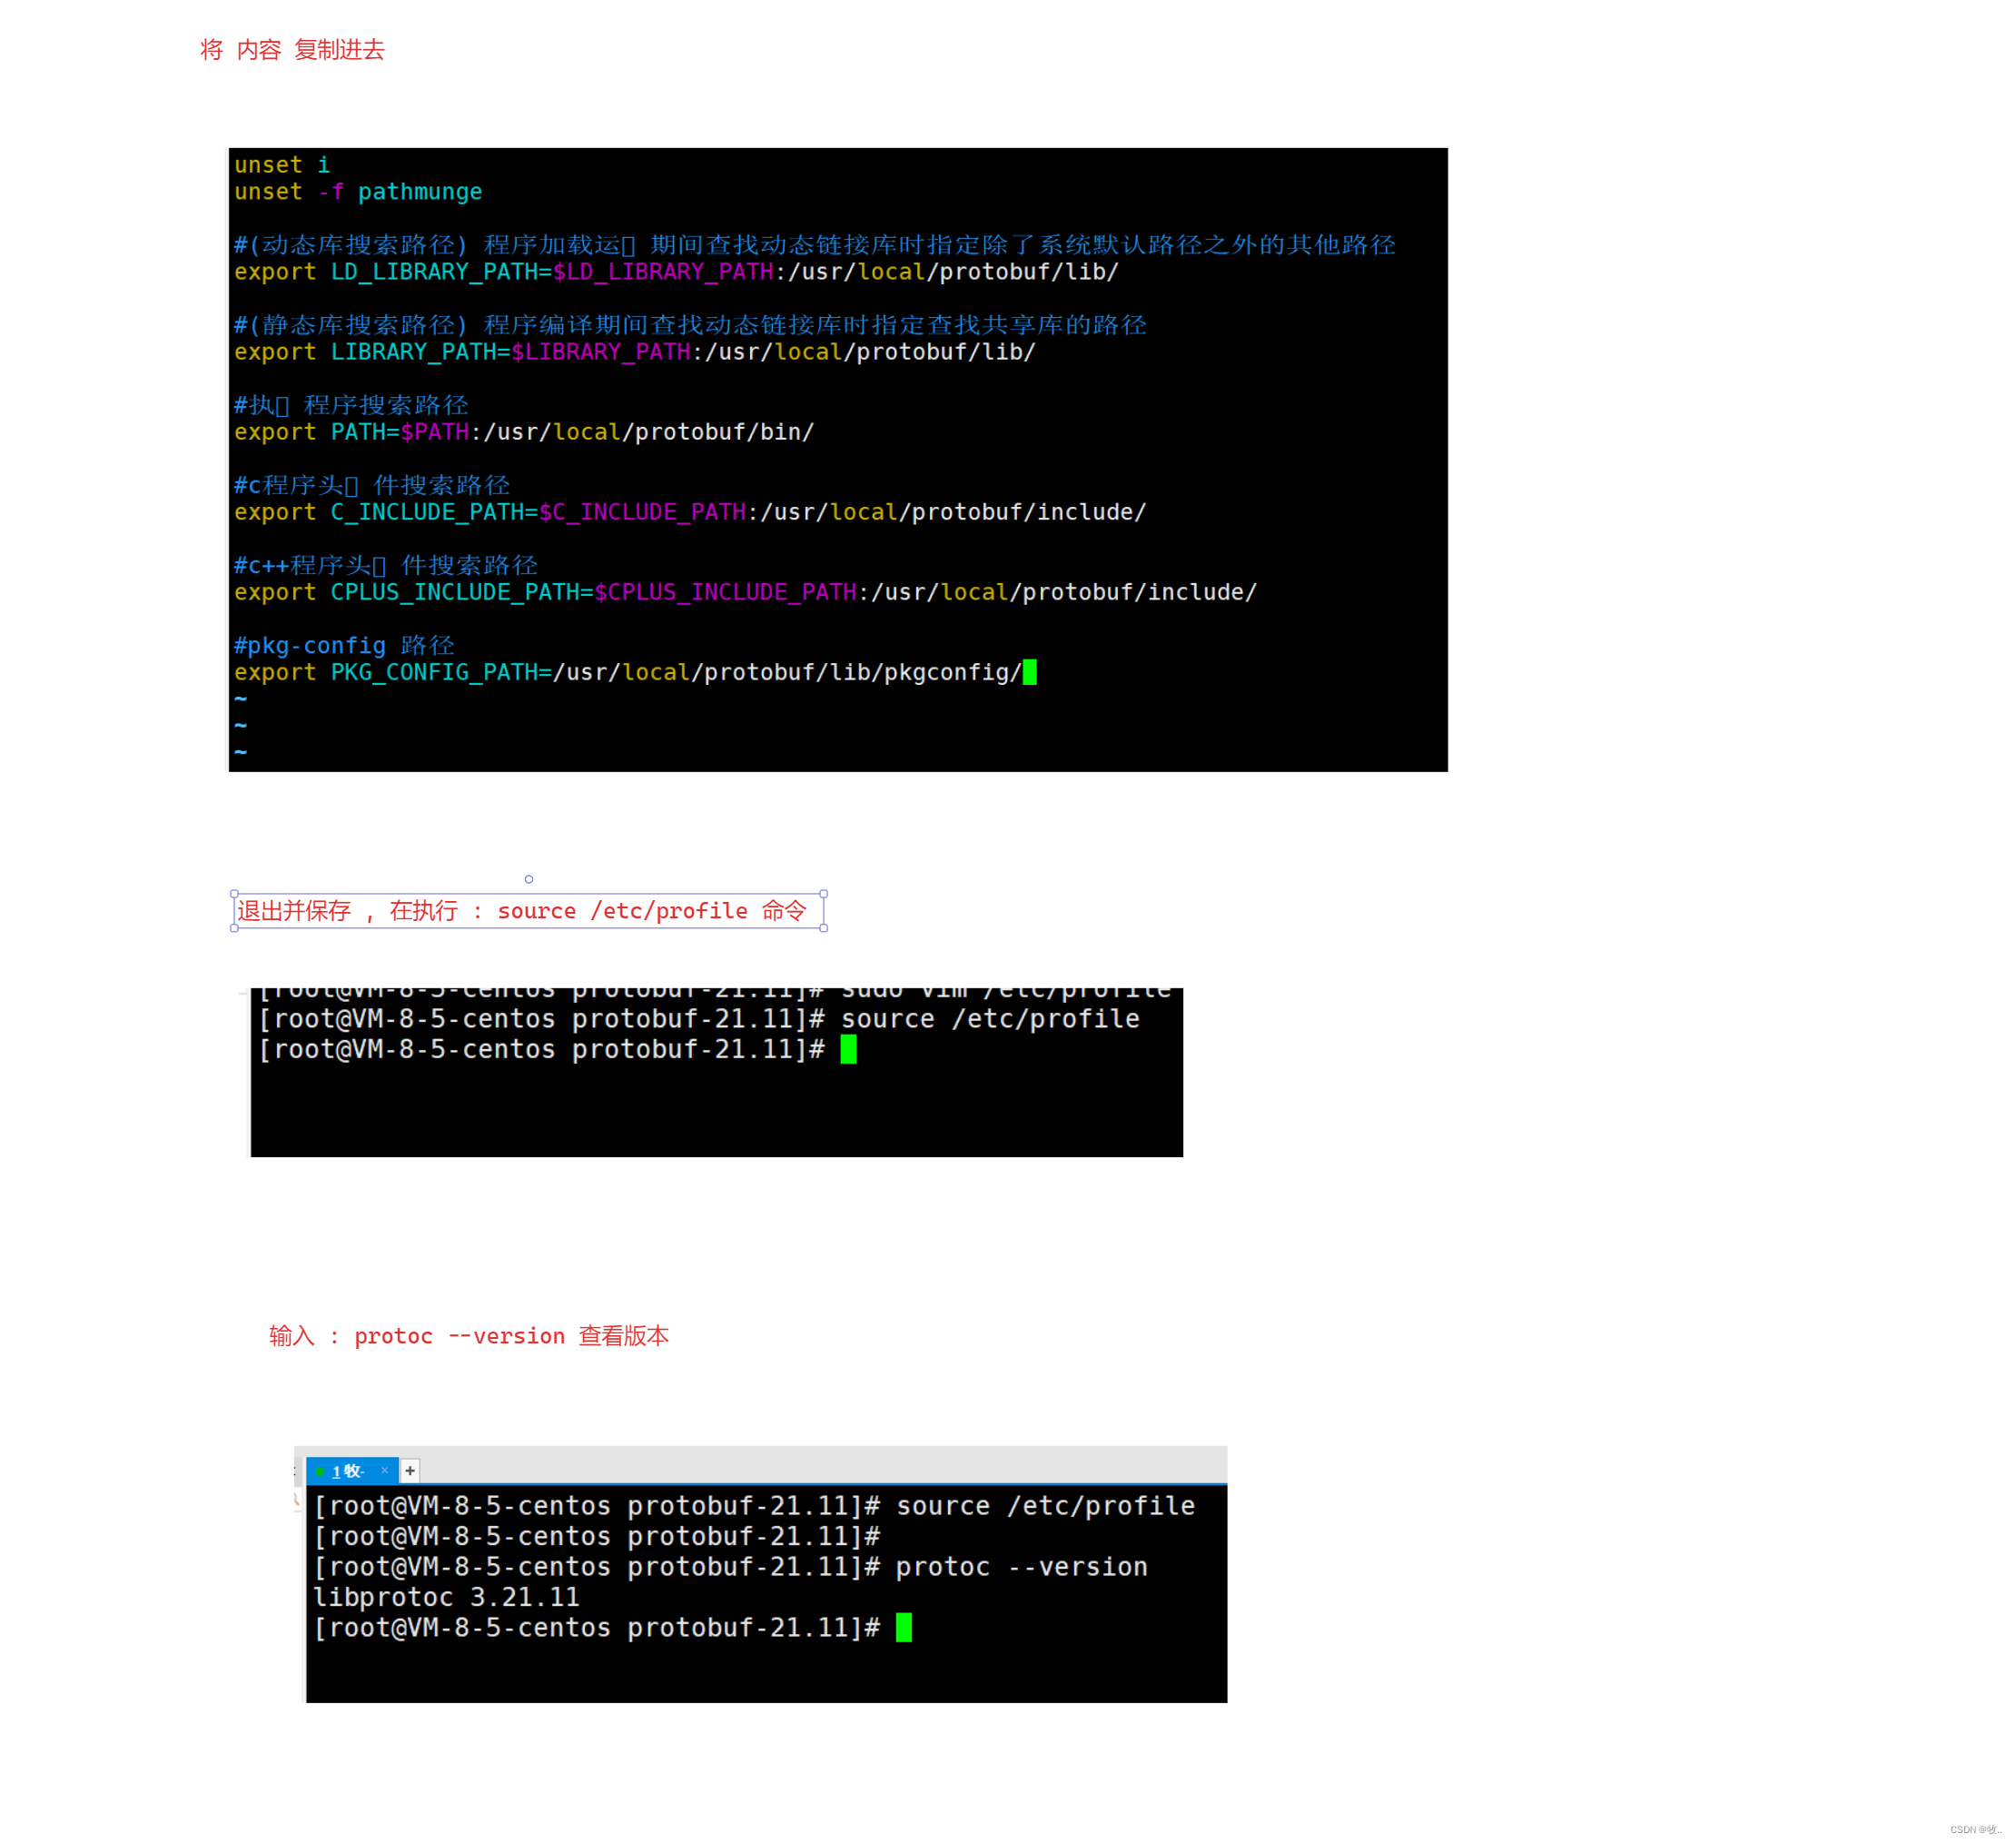Close the '1 牧-' session tab
The height and width of the screenshot is (1843, 2016).
click(384, 1470)
